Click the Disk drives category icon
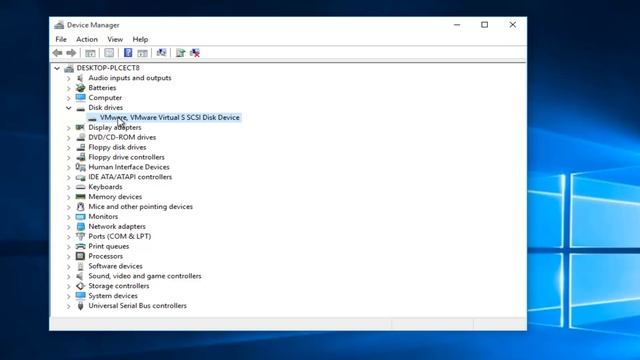Image resolution: width=640 pixels, height=360 pixels. (80, 108)
